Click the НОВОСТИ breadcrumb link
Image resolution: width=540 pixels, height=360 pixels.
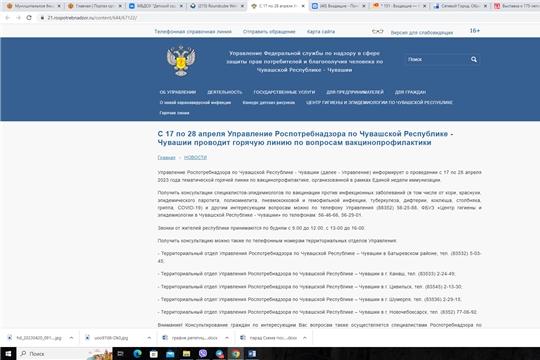point(195,157)
